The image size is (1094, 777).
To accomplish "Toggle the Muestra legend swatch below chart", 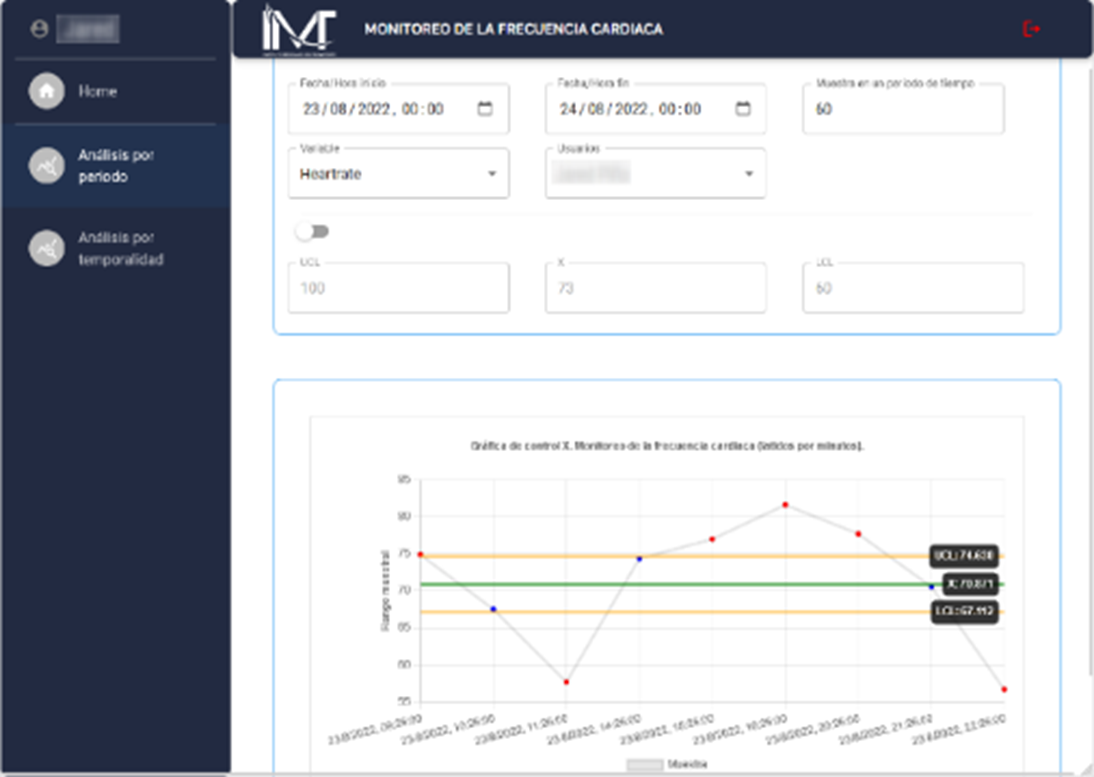I will (x=644, y=765).
